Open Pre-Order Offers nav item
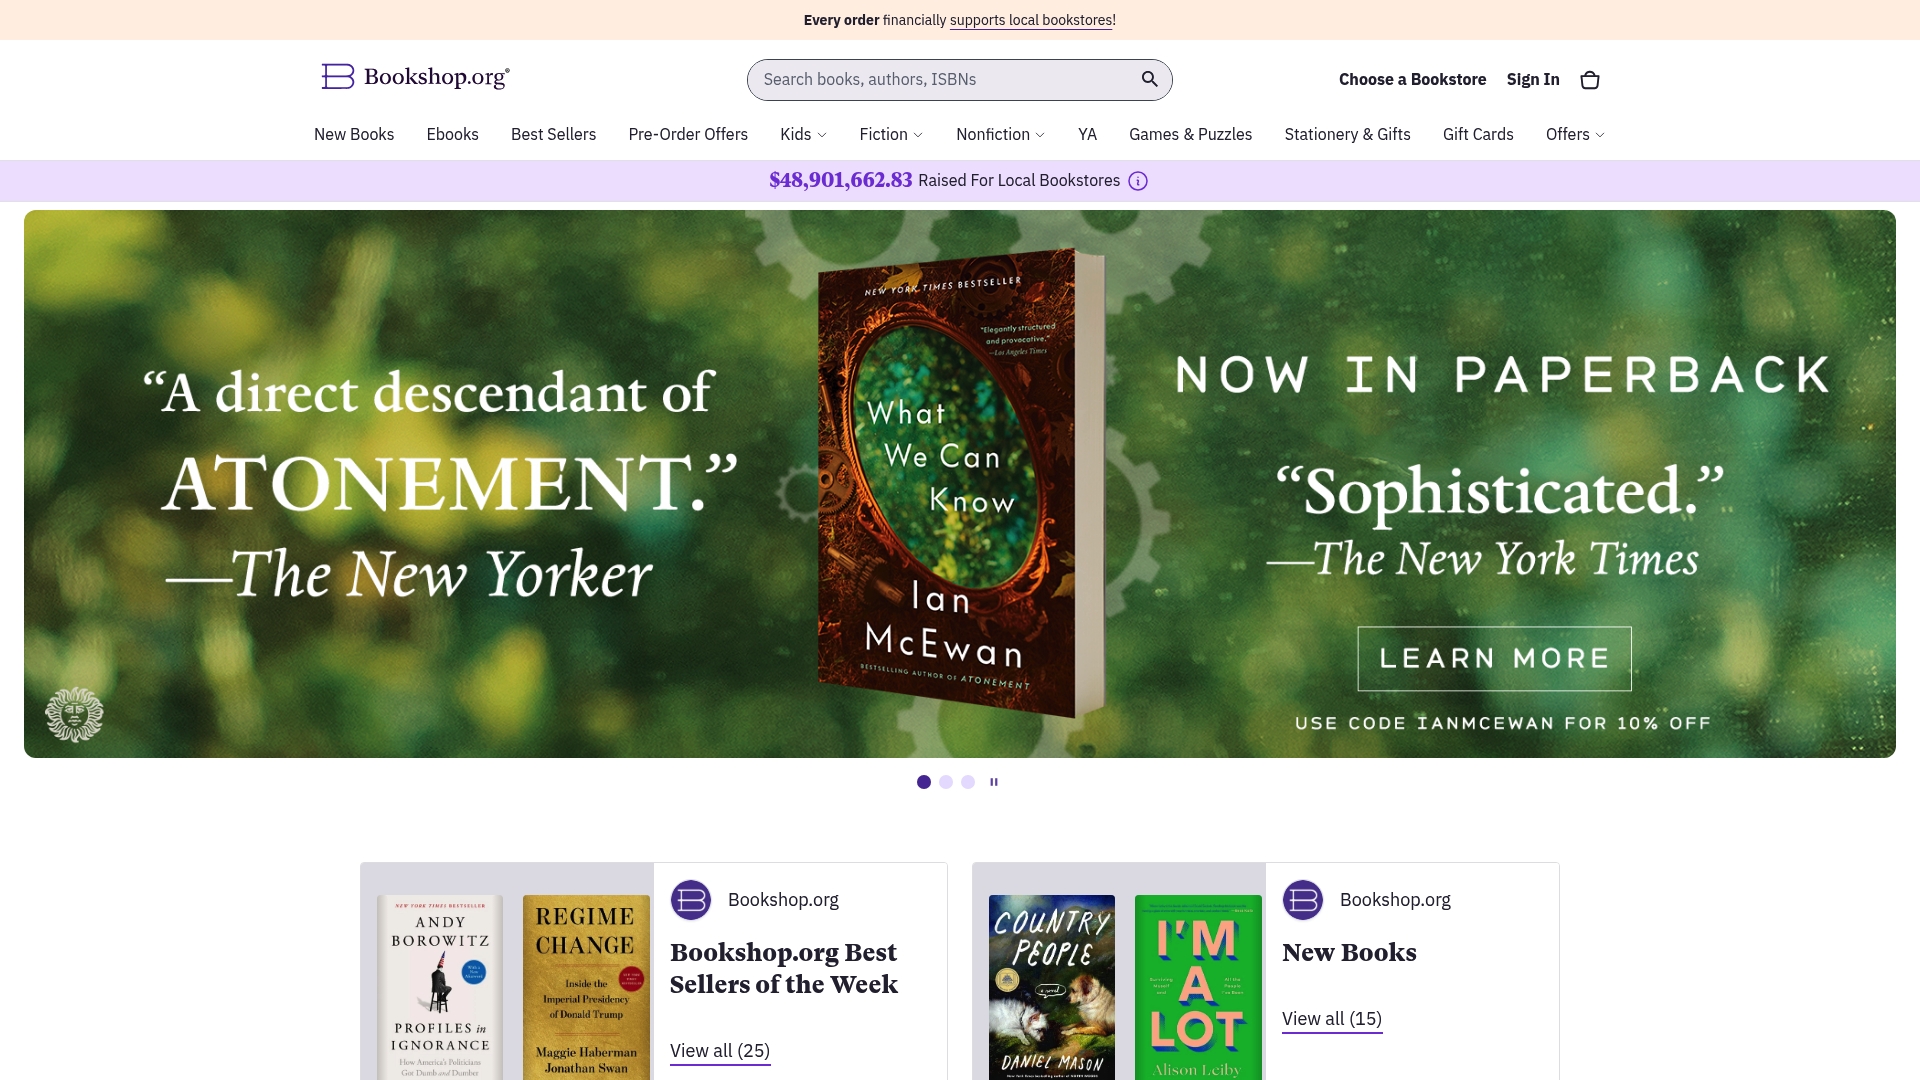 [x=688, y=134]
